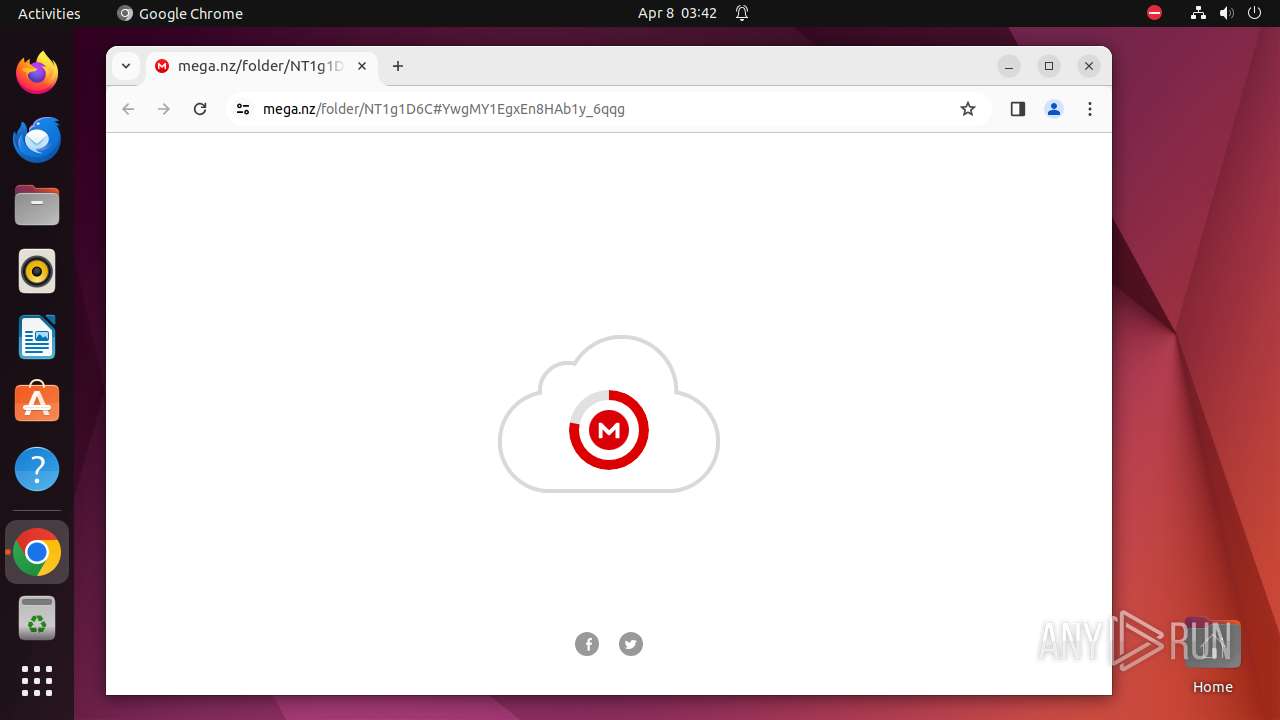Open the Chrome profile menu
Viewport: 1280px width, 720px height.
click(x=1054, y=109)
